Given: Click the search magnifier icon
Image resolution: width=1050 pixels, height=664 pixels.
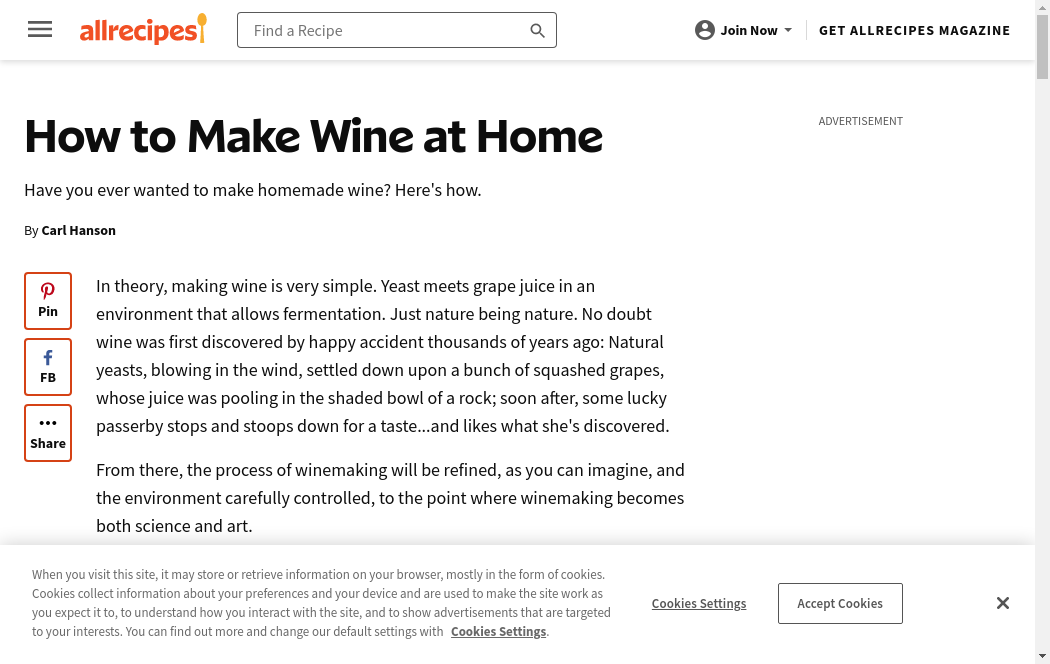Looking at the screenshot, I should 537,31.
